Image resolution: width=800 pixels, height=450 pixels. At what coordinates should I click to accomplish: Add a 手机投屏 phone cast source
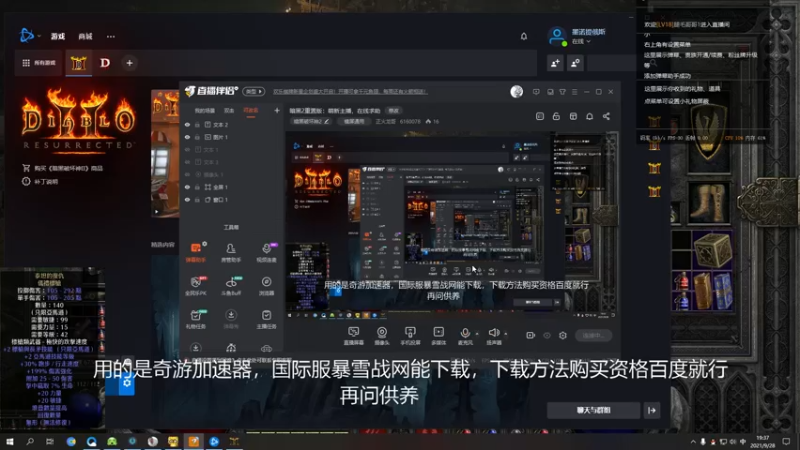(410, 336)
